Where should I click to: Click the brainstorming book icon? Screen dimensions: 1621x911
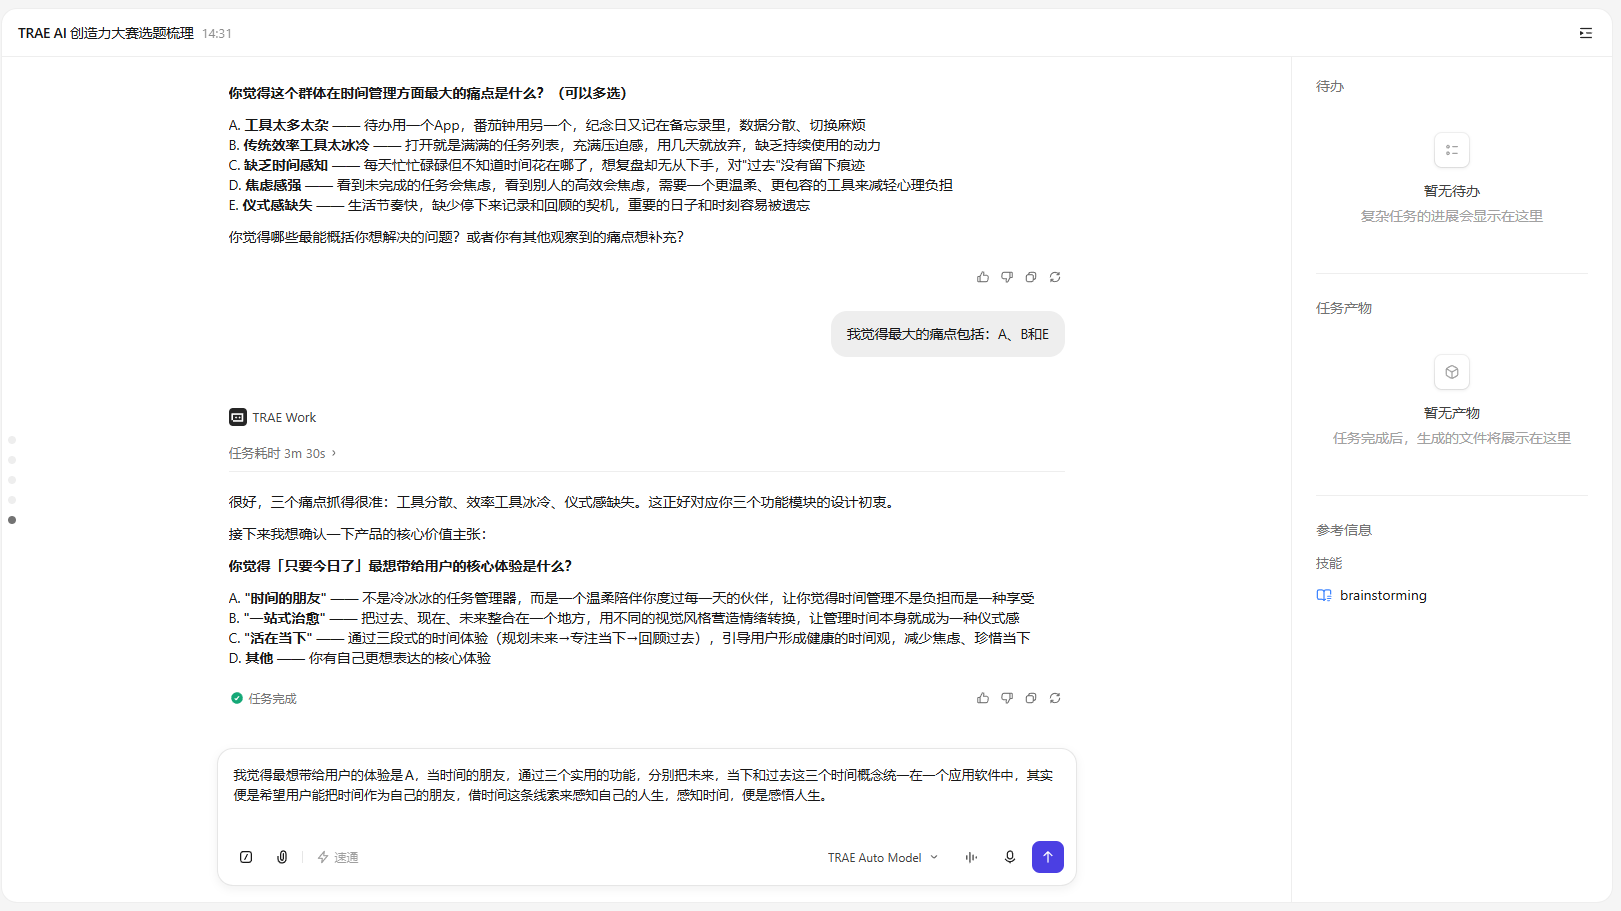click(1324, 595)
